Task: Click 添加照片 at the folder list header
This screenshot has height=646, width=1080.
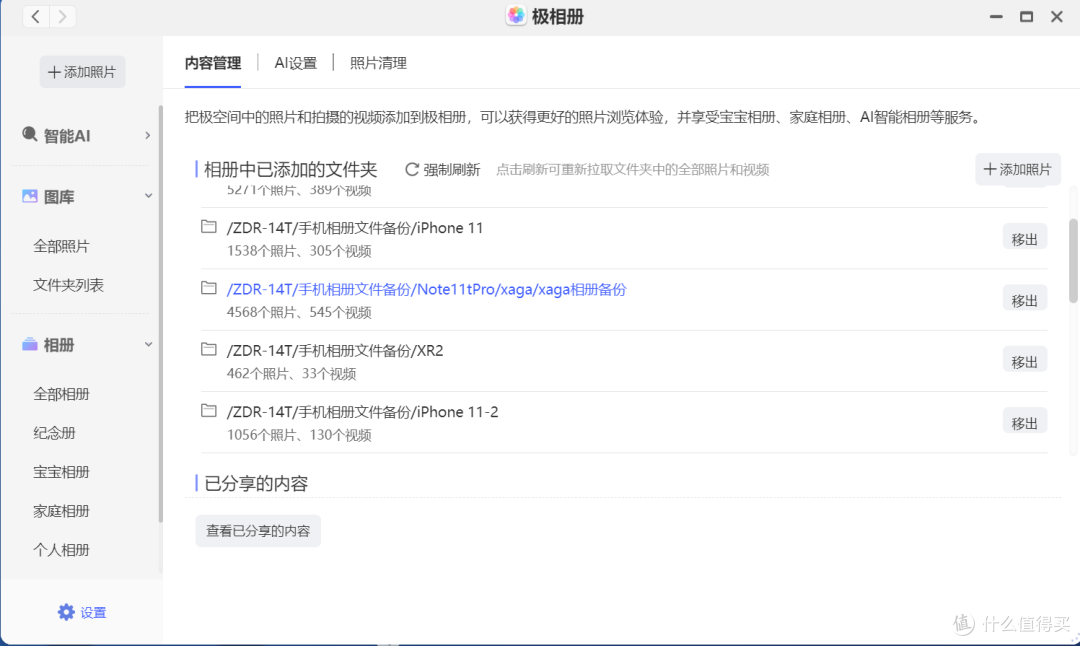Action: (1017, 169)
